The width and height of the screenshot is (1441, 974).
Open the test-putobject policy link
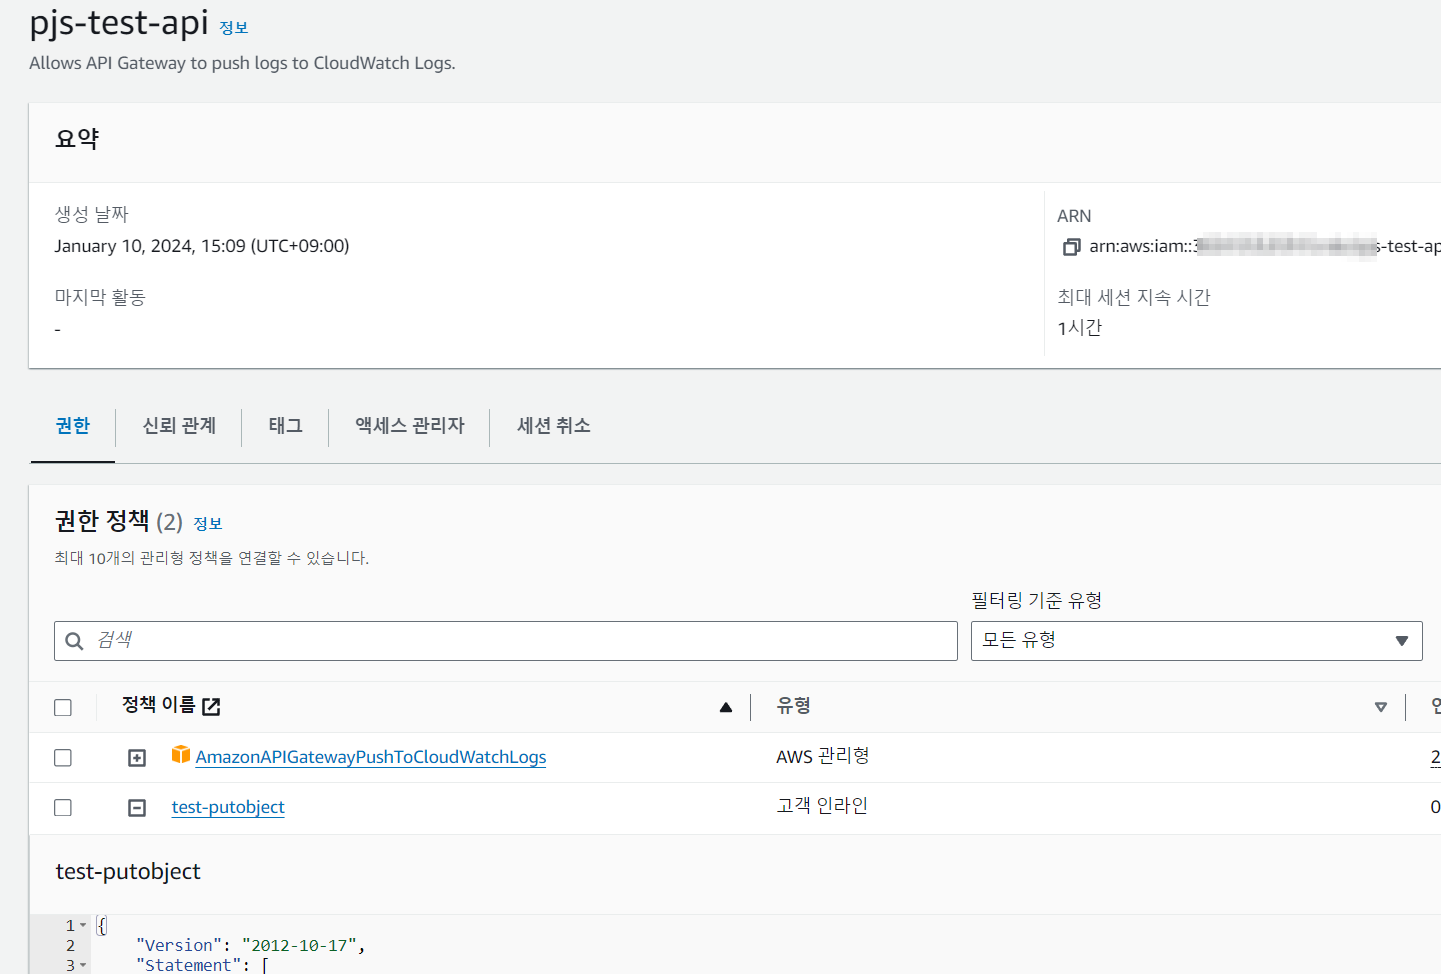coord(228,807)
